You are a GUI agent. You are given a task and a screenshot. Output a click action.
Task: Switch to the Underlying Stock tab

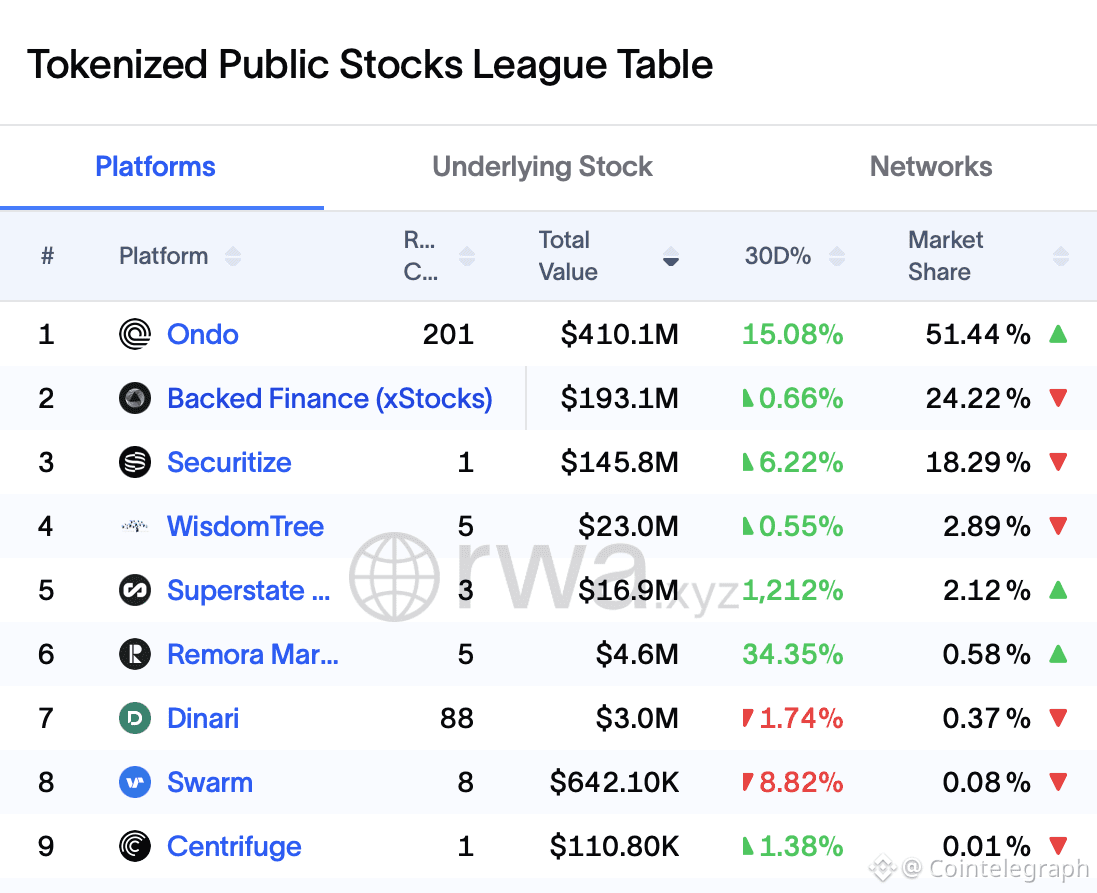542,167
